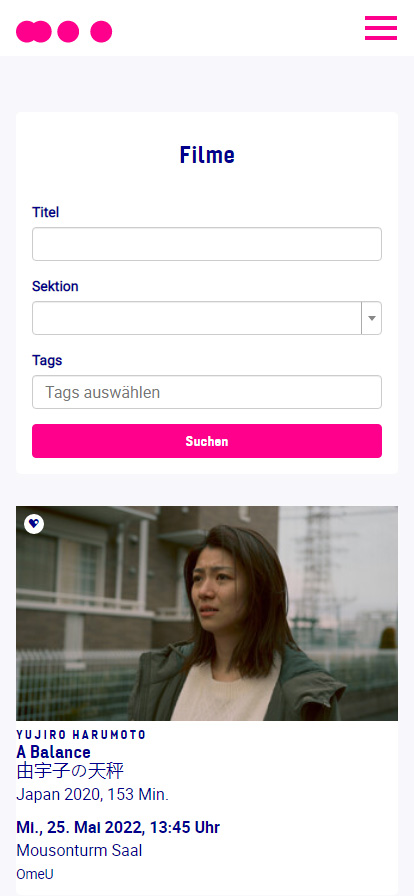This screenshot has width=414, height=896.
Task: Click the Sektion field label
Action: pyautogui.click(x=55, y=286)
